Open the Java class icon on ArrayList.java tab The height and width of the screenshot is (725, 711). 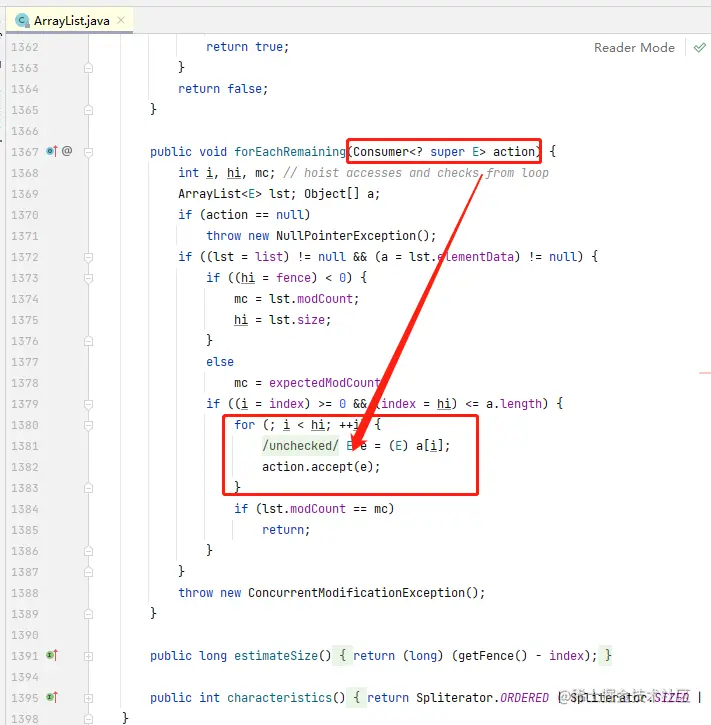coord(22,21)
